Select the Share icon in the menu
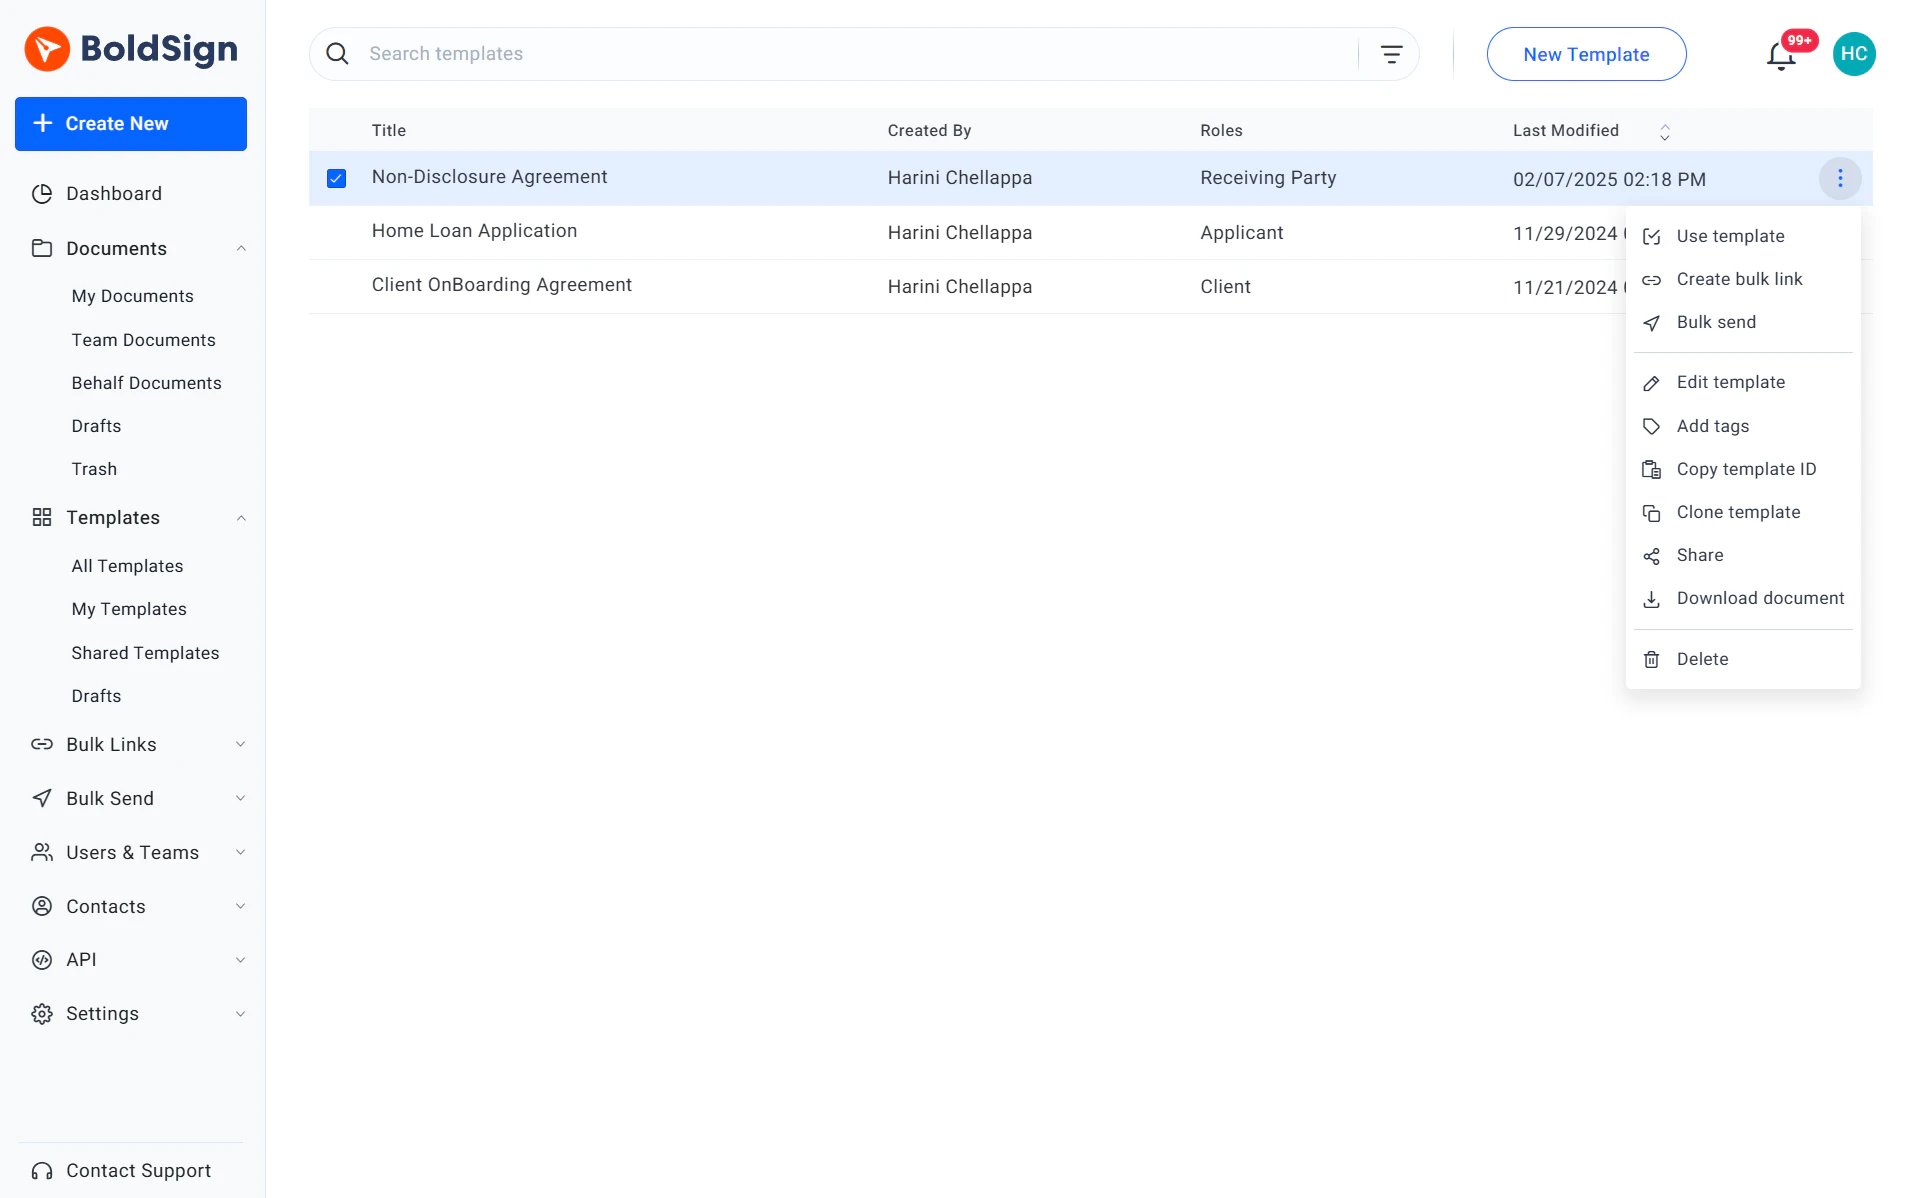 click(1653, 555)
